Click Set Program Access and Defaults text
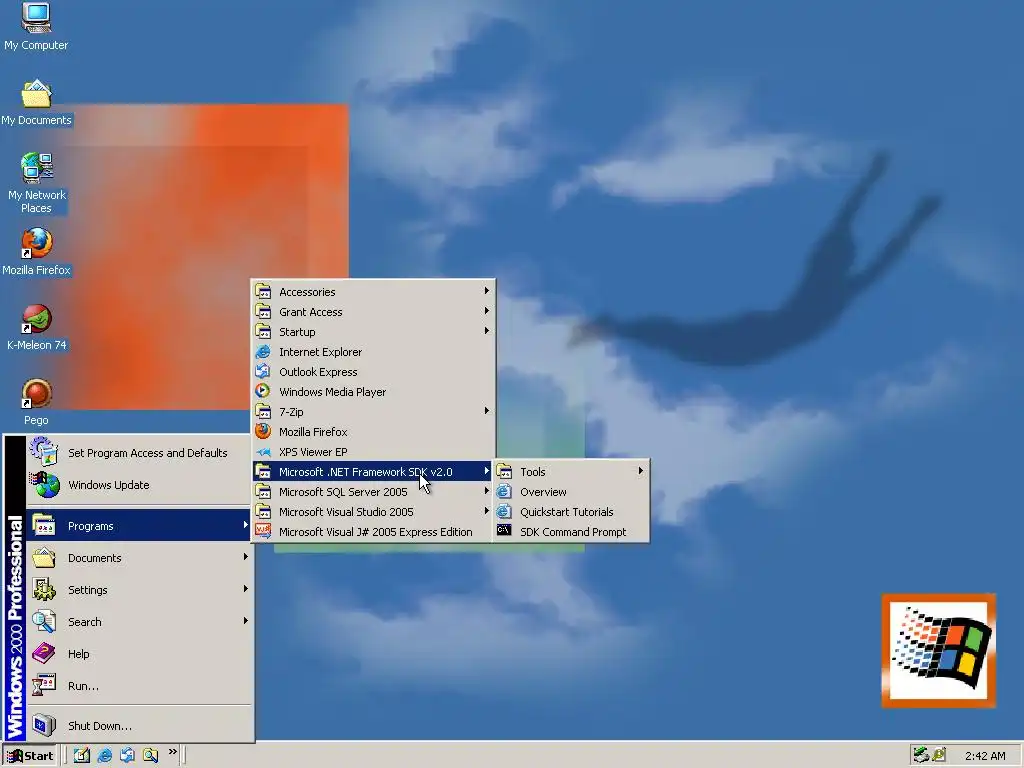Screen dimensions: 1024x768 [x=148, y=453]
